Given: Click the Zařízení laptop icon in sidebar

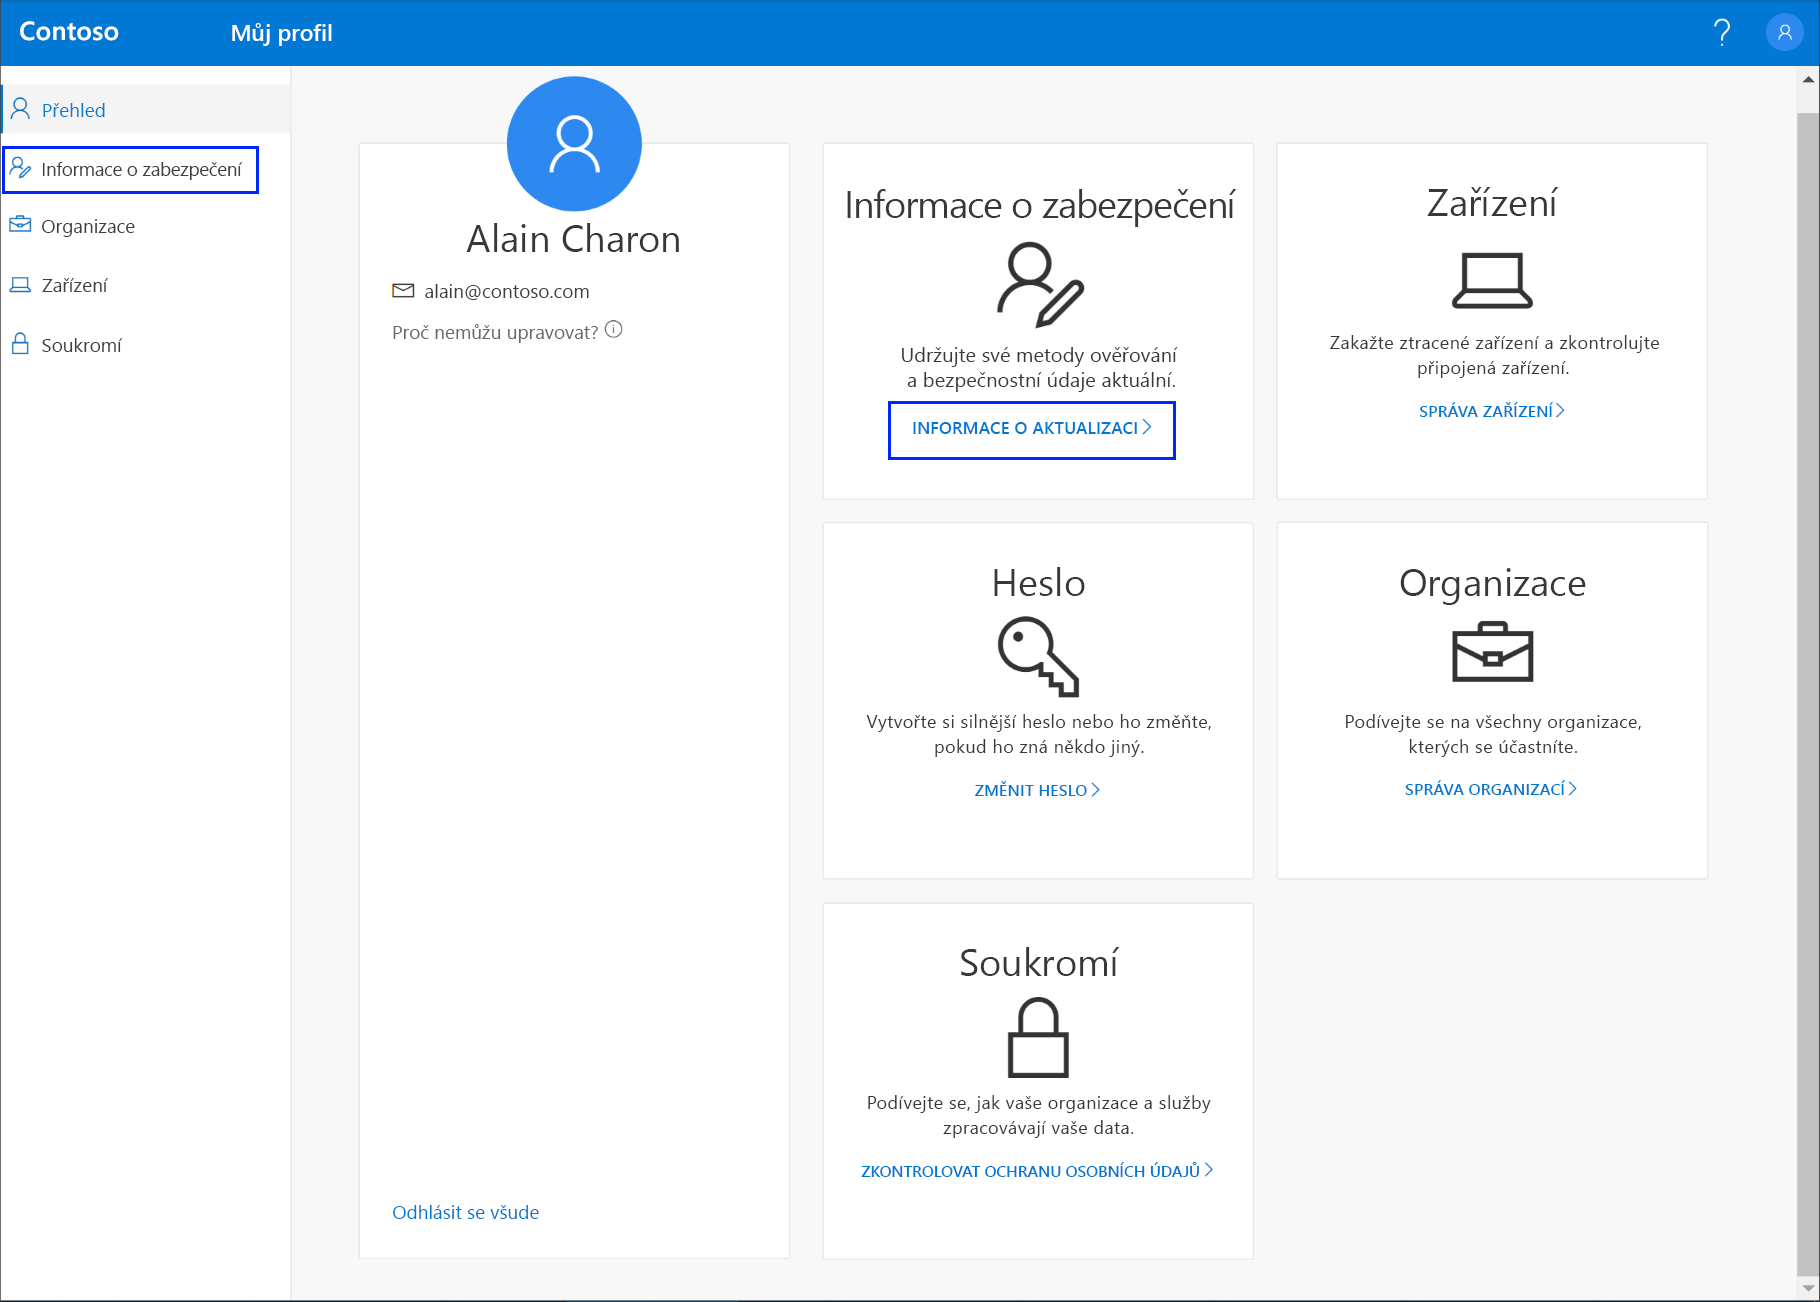Looking at the screenshot, I should point(20,285).
